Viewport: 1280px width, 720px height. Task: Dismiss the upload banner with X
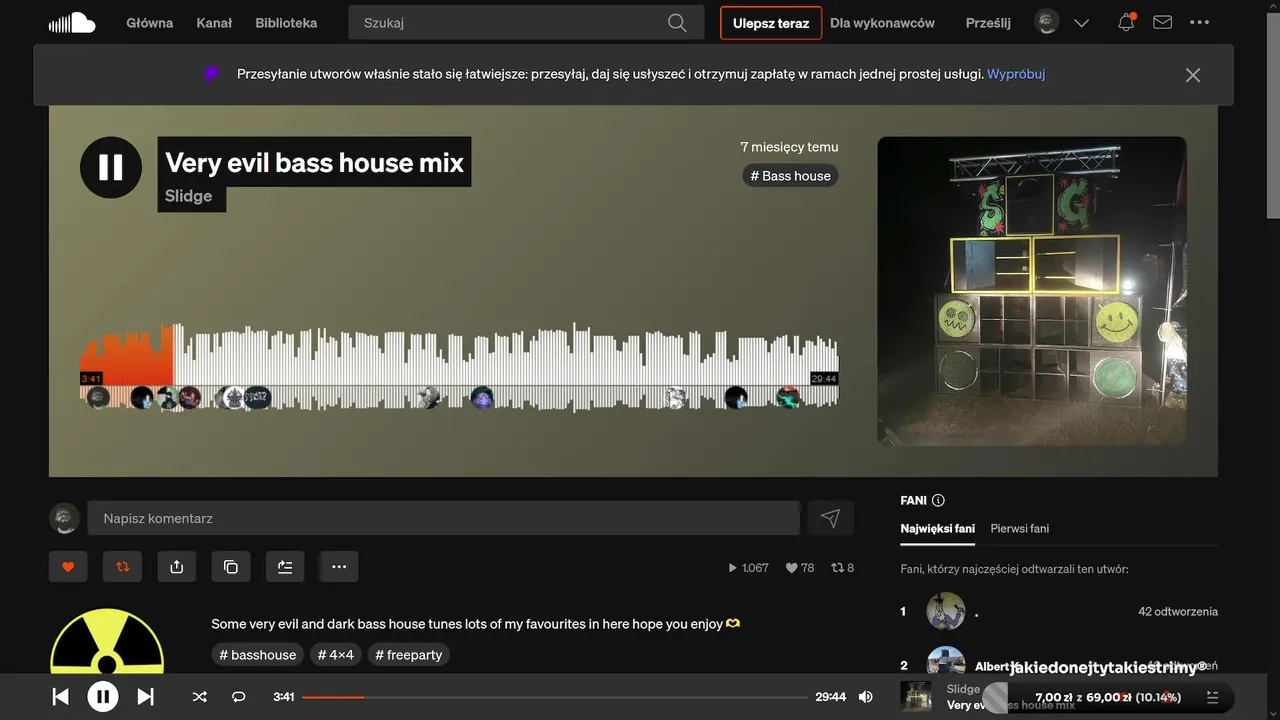[1193, 75]
